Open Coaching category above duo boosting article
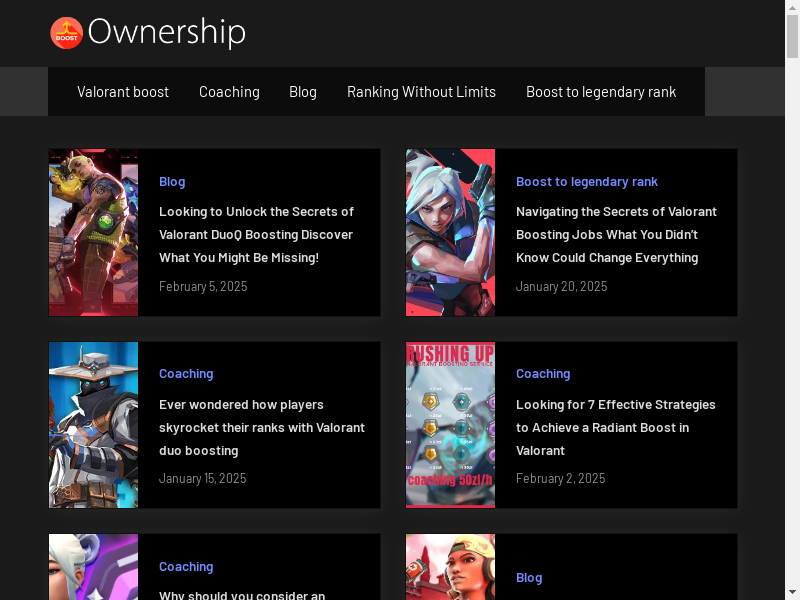This screenshot has width=800, height=600. click(x=186, y=374)
